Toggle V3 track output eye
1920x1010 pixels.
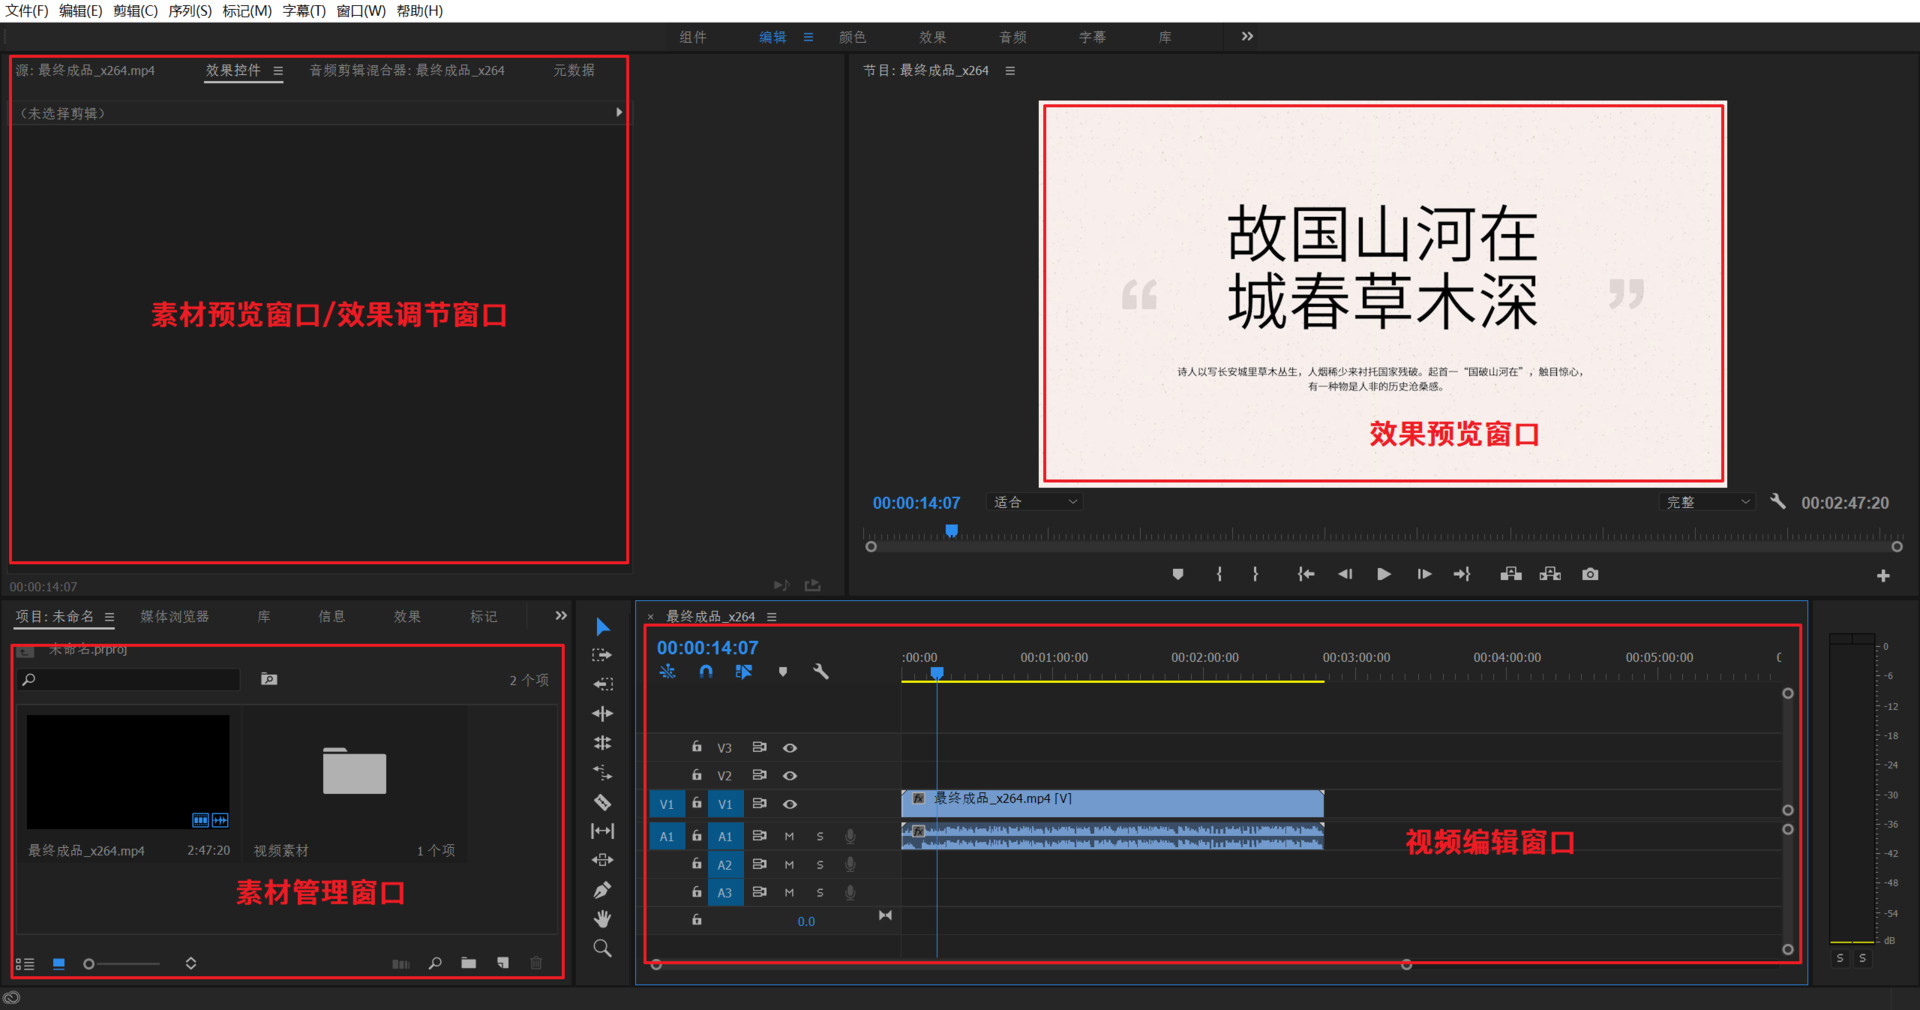click(790, 748)
